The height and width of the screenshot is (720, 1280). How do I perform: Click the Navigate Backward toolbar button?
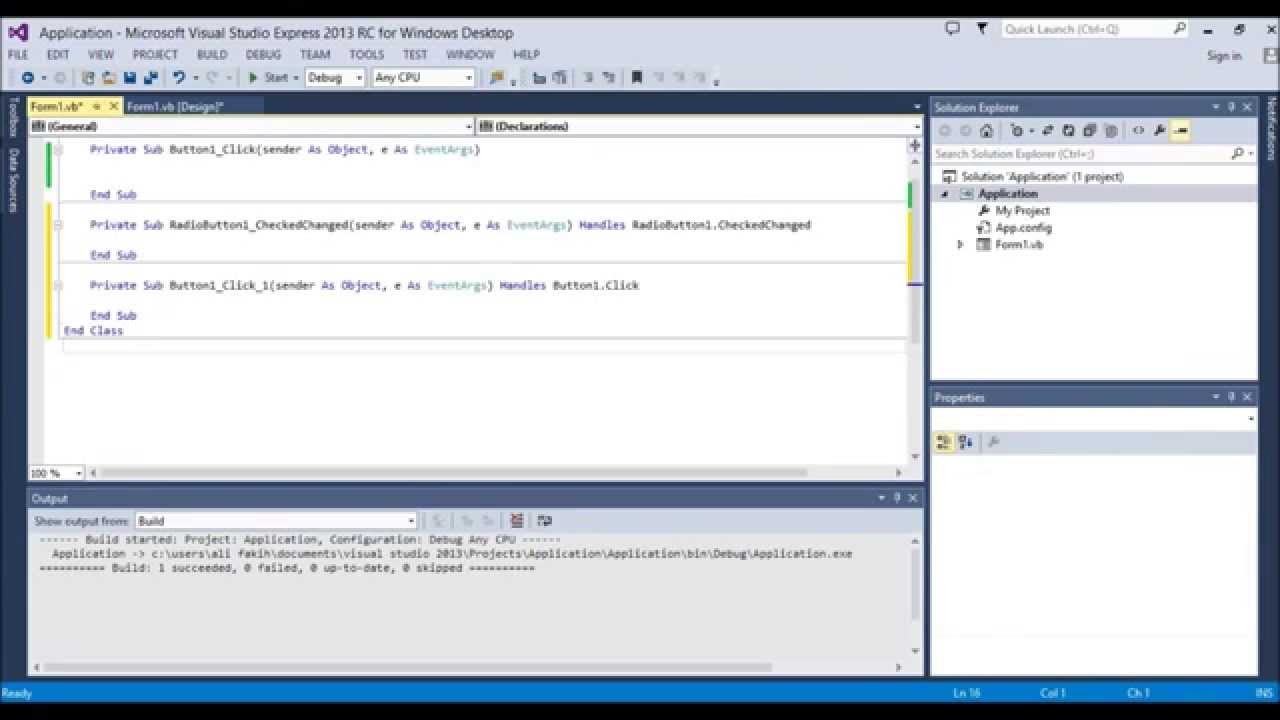pos(27,77)
